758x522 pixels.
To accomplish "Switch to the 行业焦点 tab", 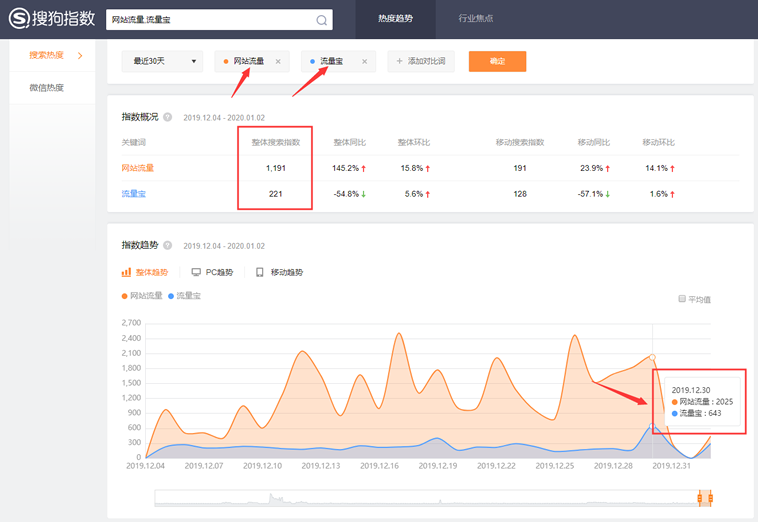I will point(476,19).
